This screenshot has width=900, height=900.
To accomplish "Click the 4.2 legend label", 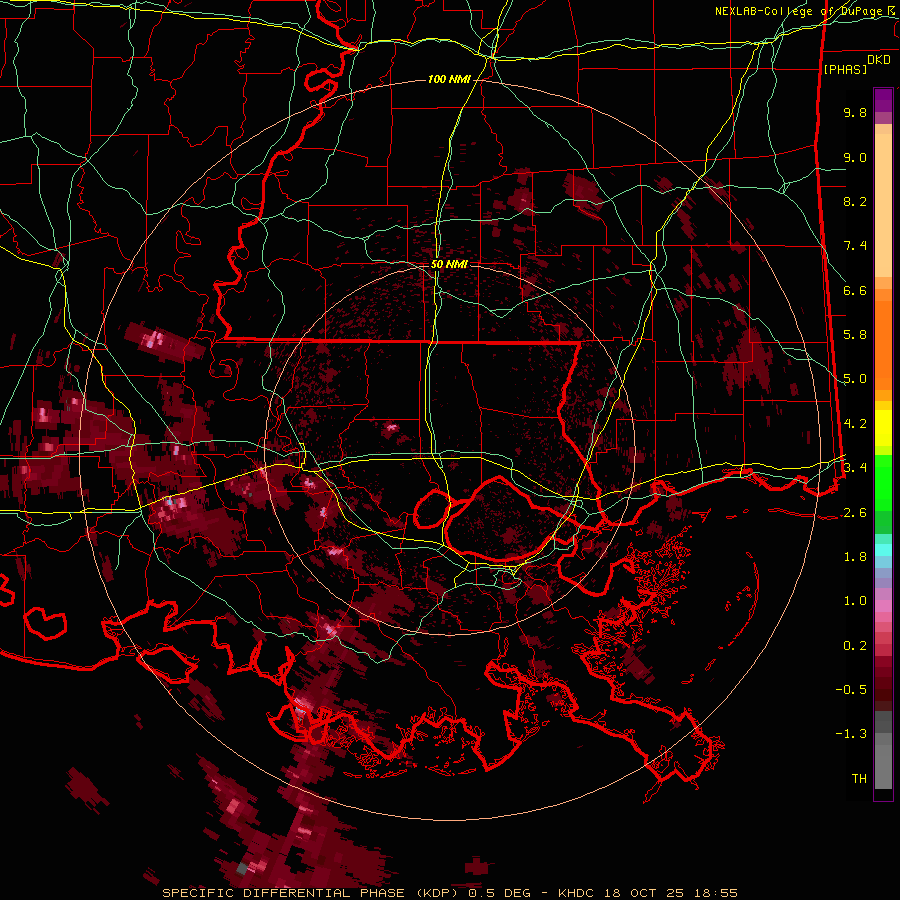I will click(x=855, y=424).
